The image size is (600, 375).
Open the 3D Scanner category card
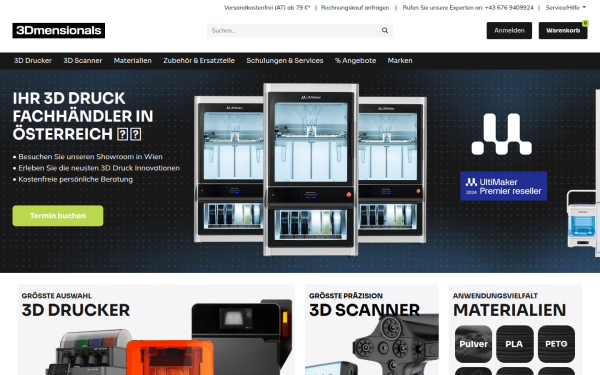(372, 330)
